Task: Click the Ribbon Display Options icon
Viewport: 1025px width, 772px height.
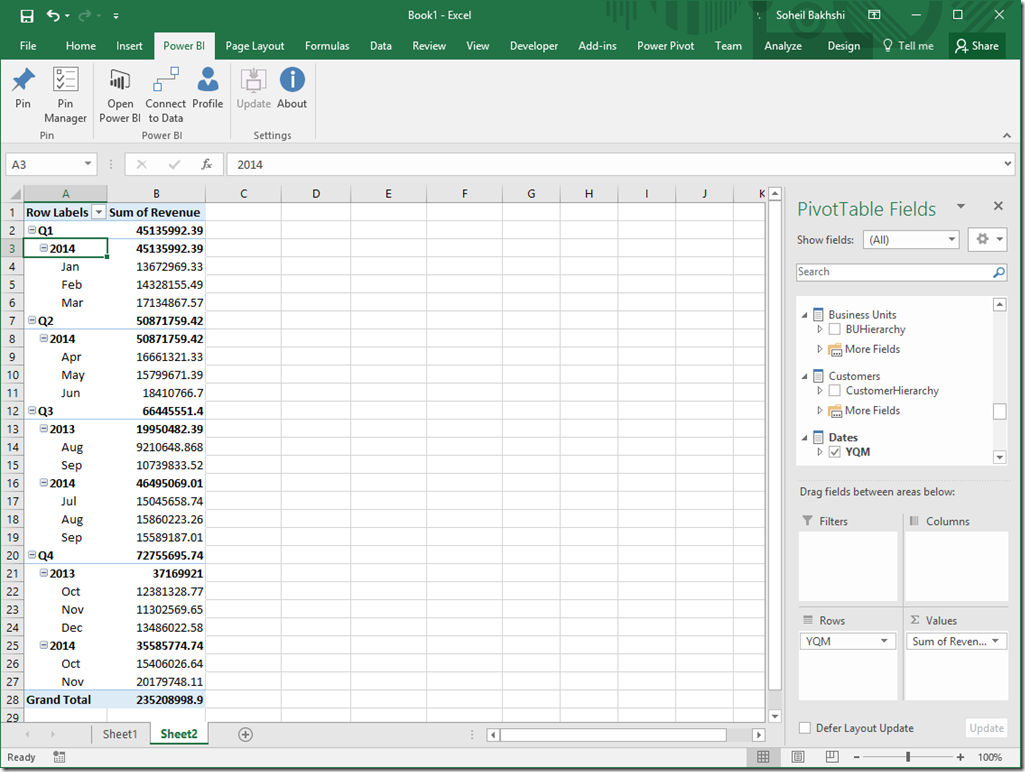Action: pos(874,14)
